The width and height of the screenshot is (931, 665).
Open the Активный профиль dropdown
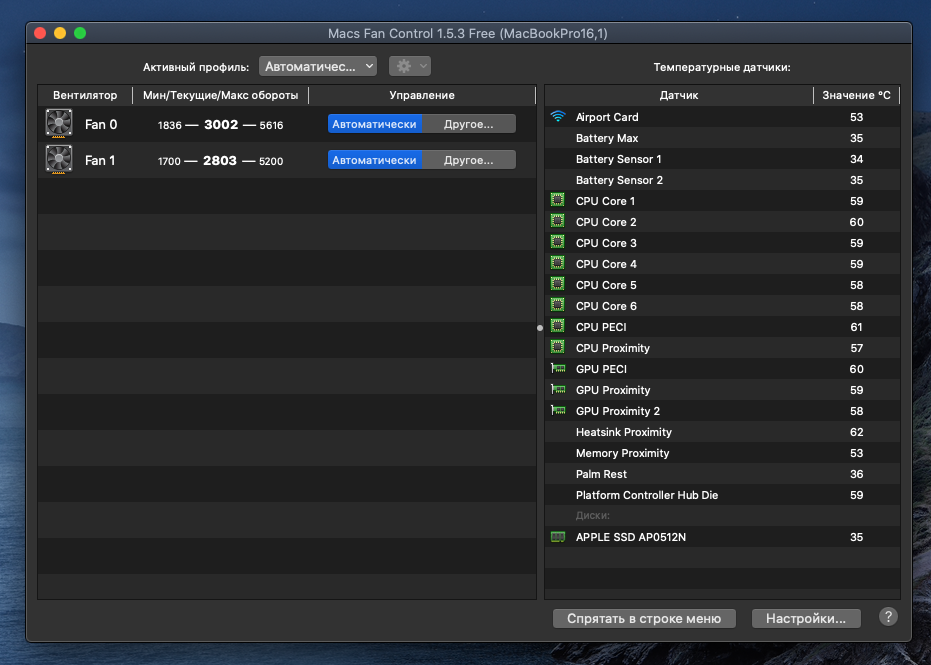coord(318,66)
